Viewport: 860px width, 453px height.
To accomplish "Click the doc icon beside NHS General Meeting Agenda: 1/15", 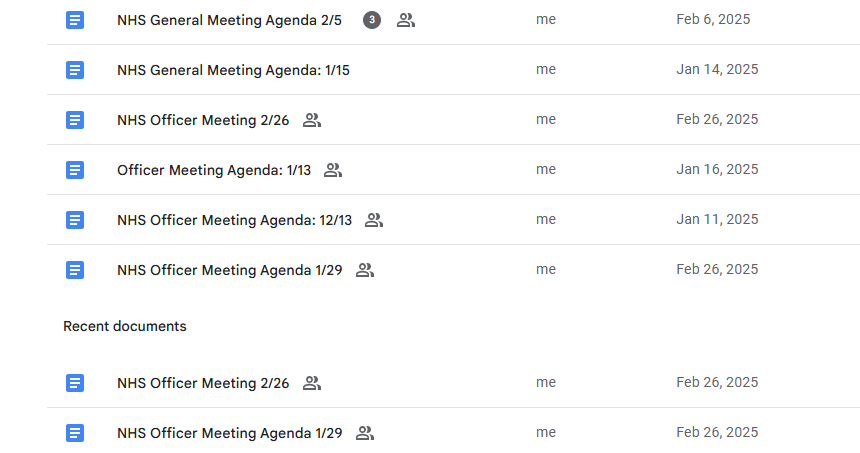I will pos(75,70).
